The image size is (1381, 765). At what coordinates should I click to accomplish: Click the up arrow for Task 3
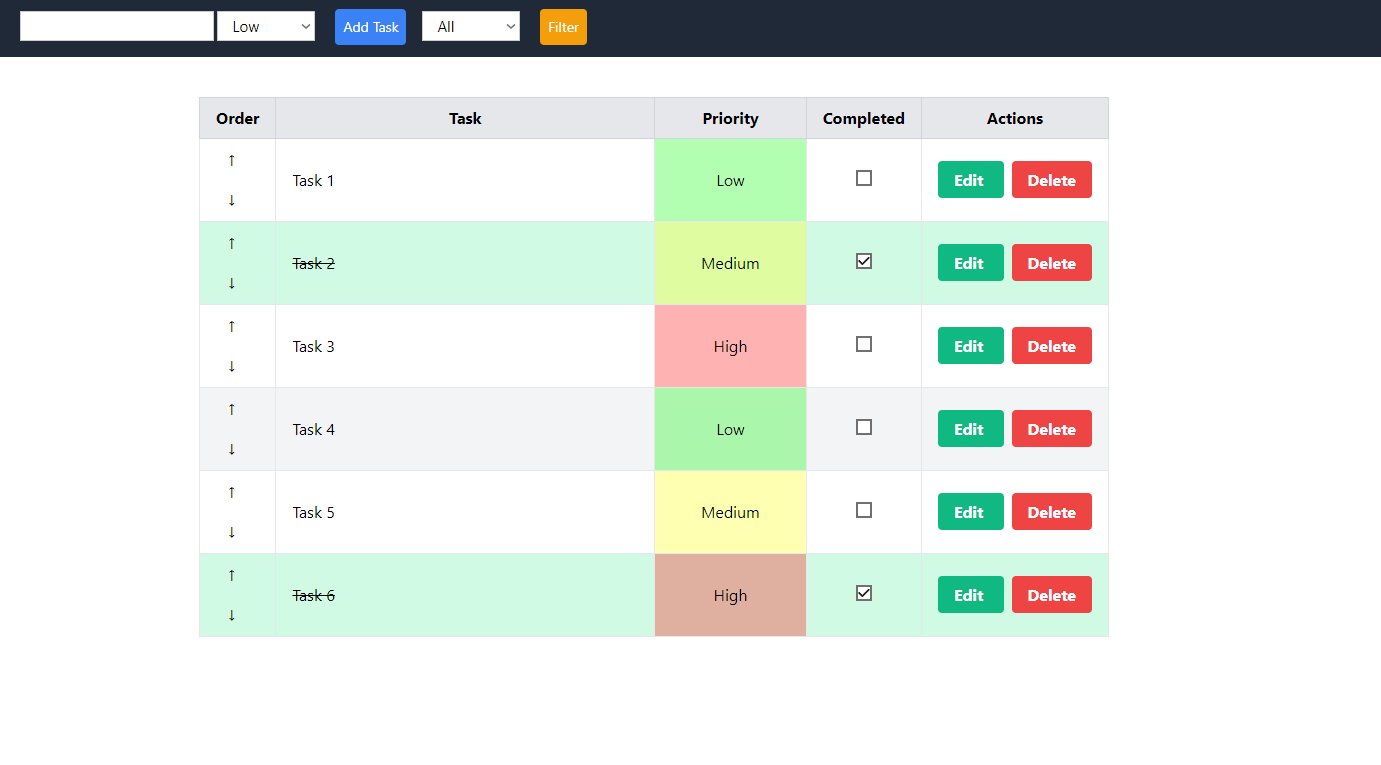(232, 326)
